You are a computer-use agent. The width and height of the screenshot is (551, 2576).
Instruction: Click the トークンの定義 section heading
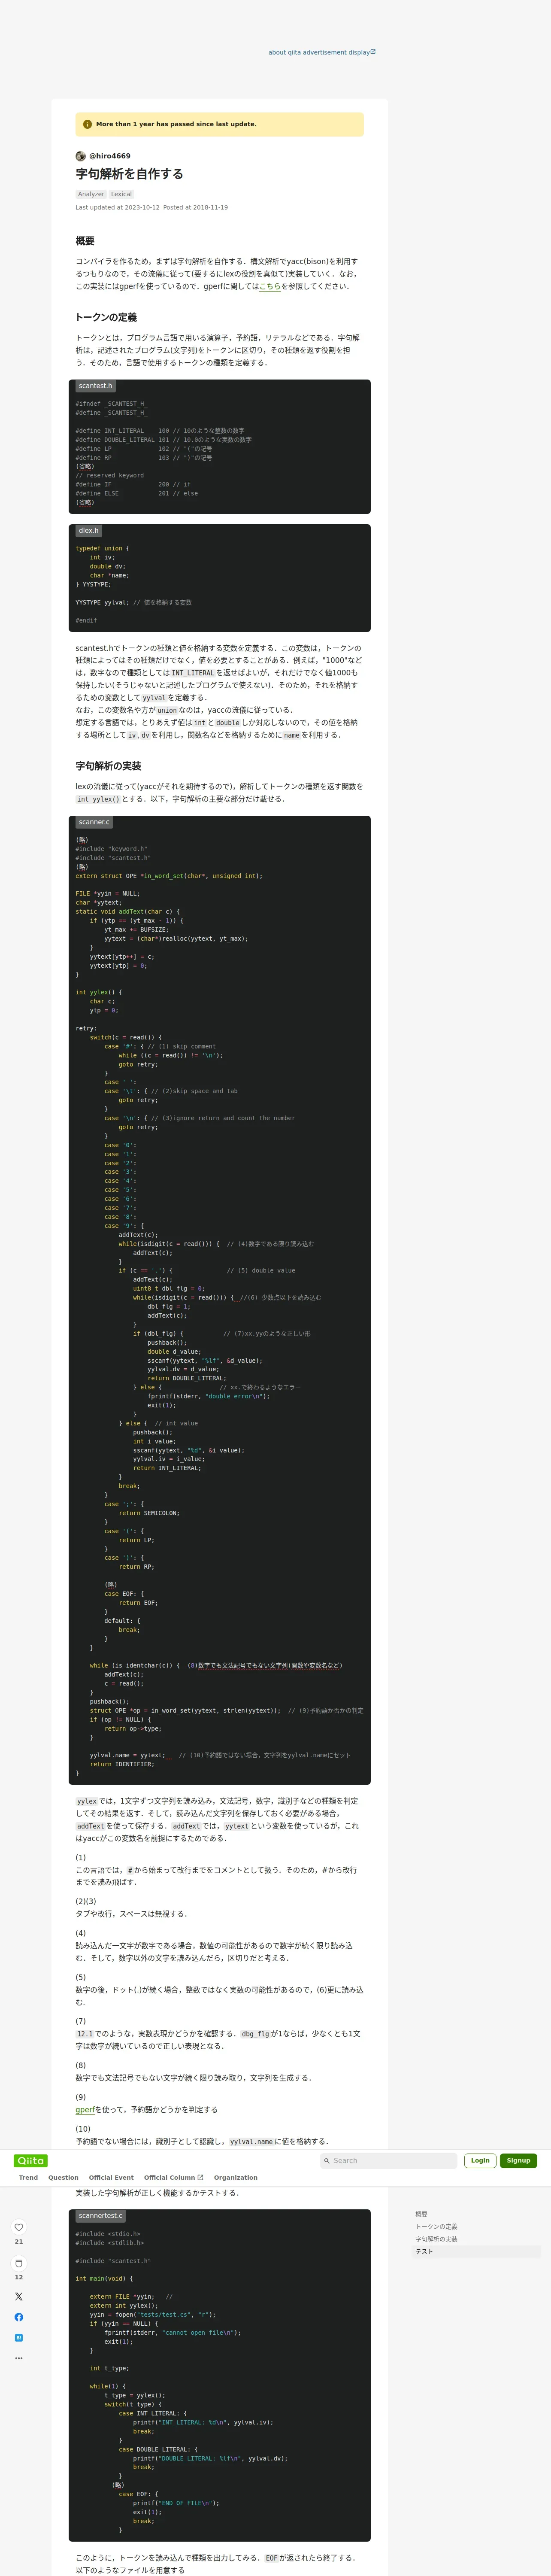(x=106, y=317)
